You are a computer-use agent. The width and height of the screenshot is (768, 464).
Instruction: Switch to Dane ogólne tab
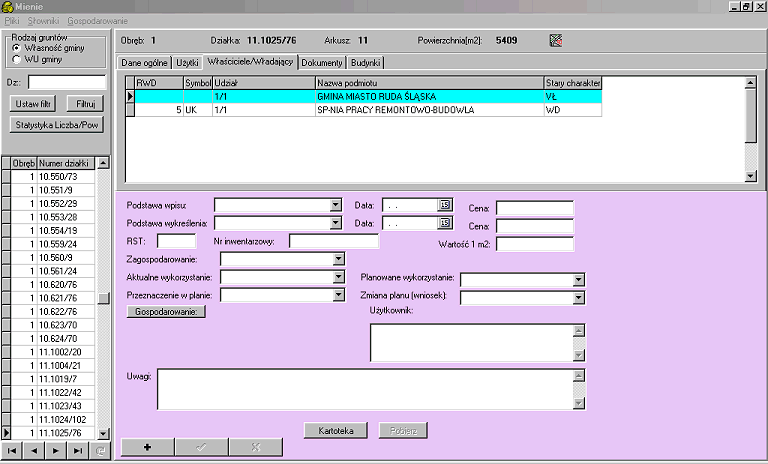point(144,63)
